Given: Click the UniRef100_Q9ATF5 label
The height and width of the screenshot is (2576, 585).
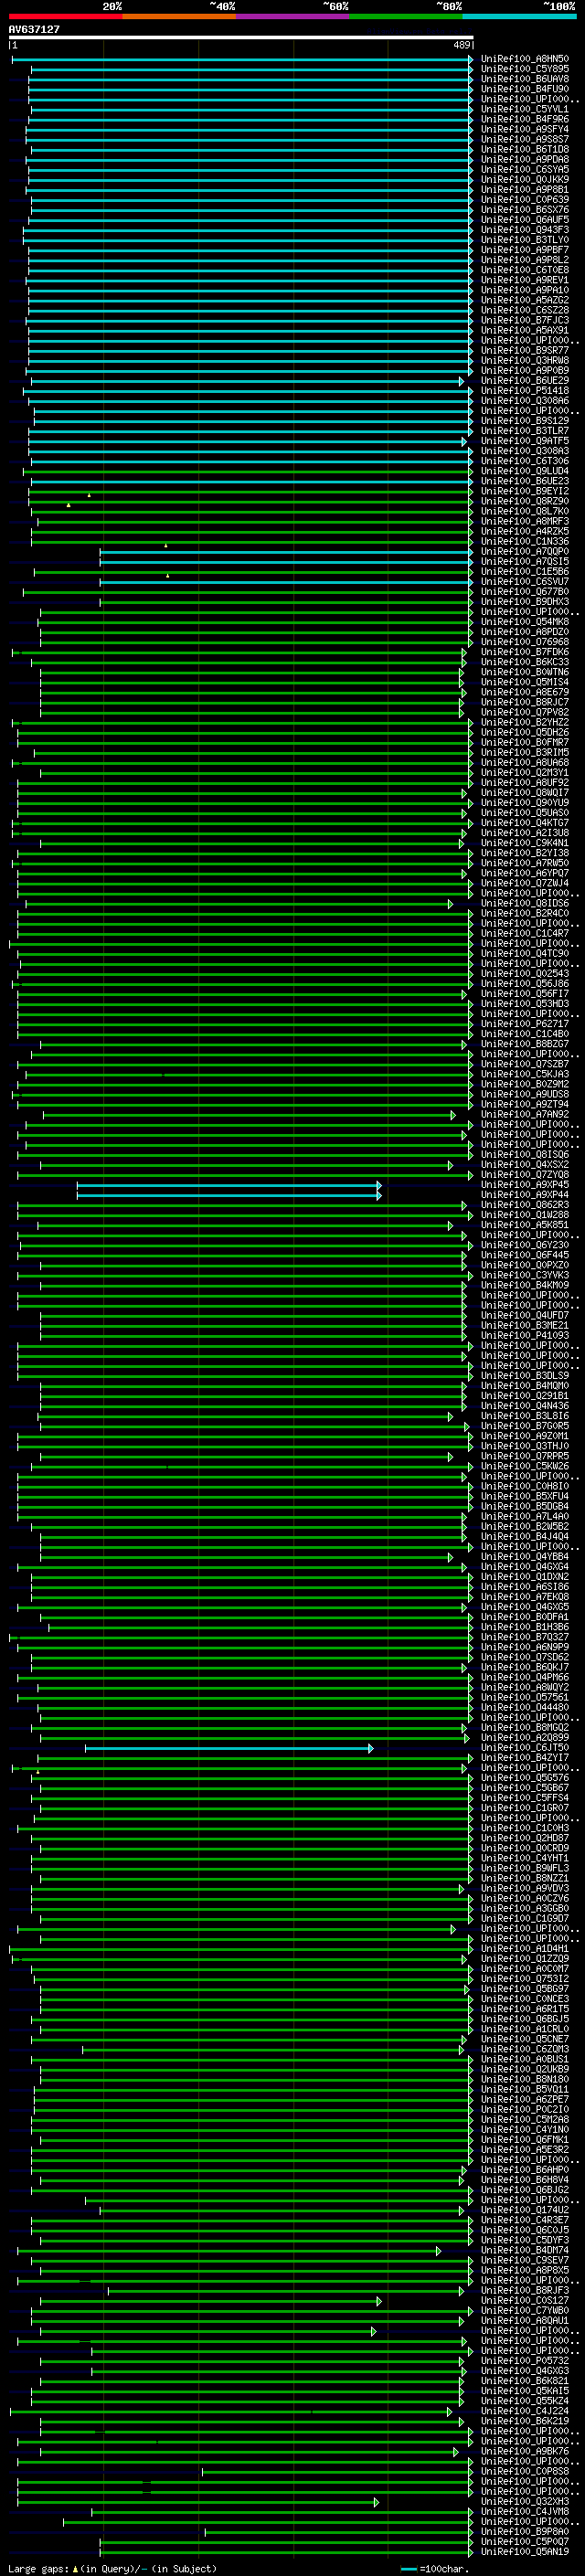Looking at the screenshot, I should (x=525, y=441).
